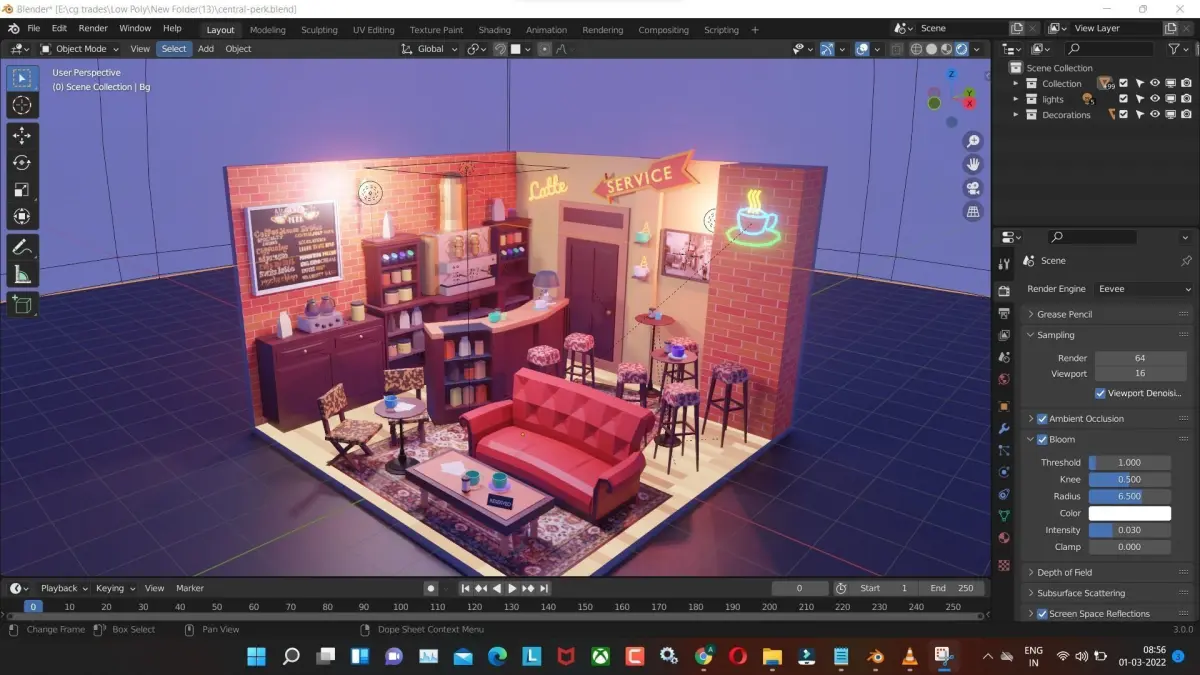Click the Bloom Color white swatch

click(x=1129, y=513)
